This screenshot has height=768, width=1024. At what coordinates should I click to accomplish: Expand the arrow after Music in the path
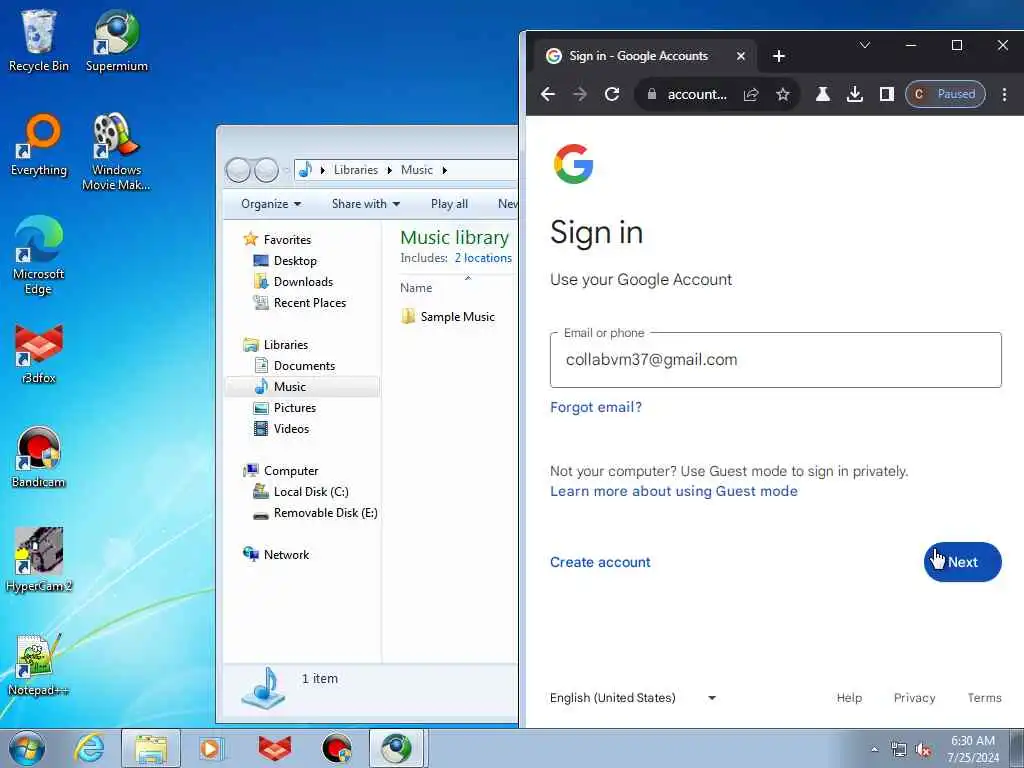point(444,170)
